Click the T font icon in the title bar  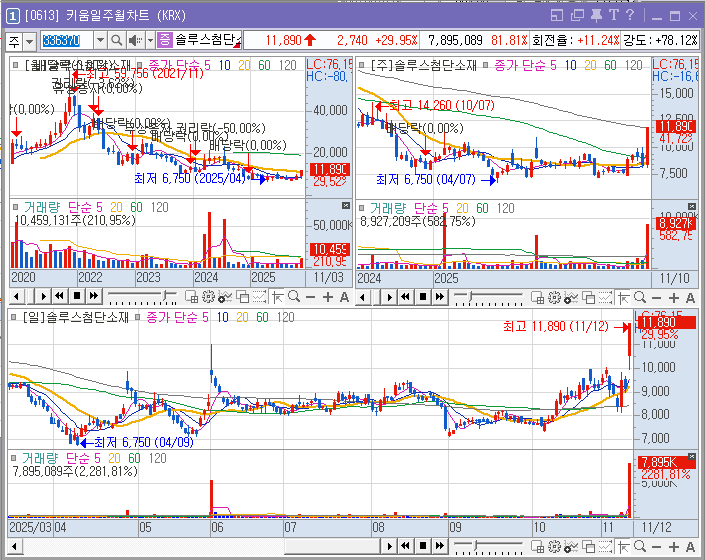click(x=614, y=15)
